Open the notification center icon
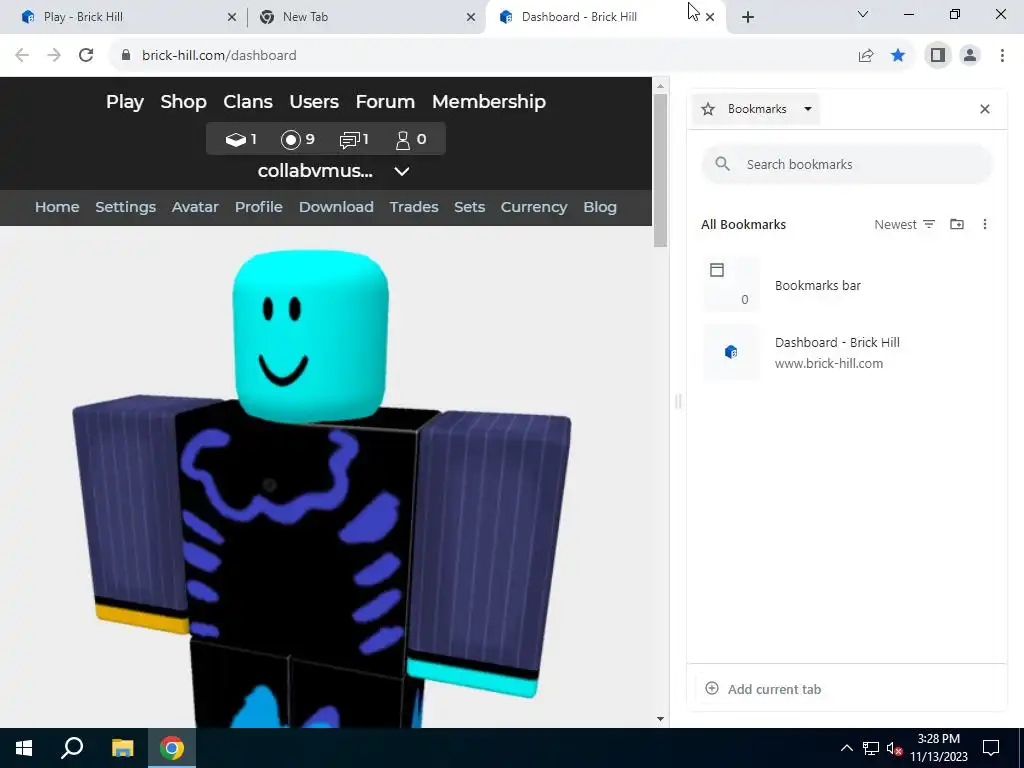The width and height of the screenshot is (1024, 768). pyautogui.click(x=991, y=748)
